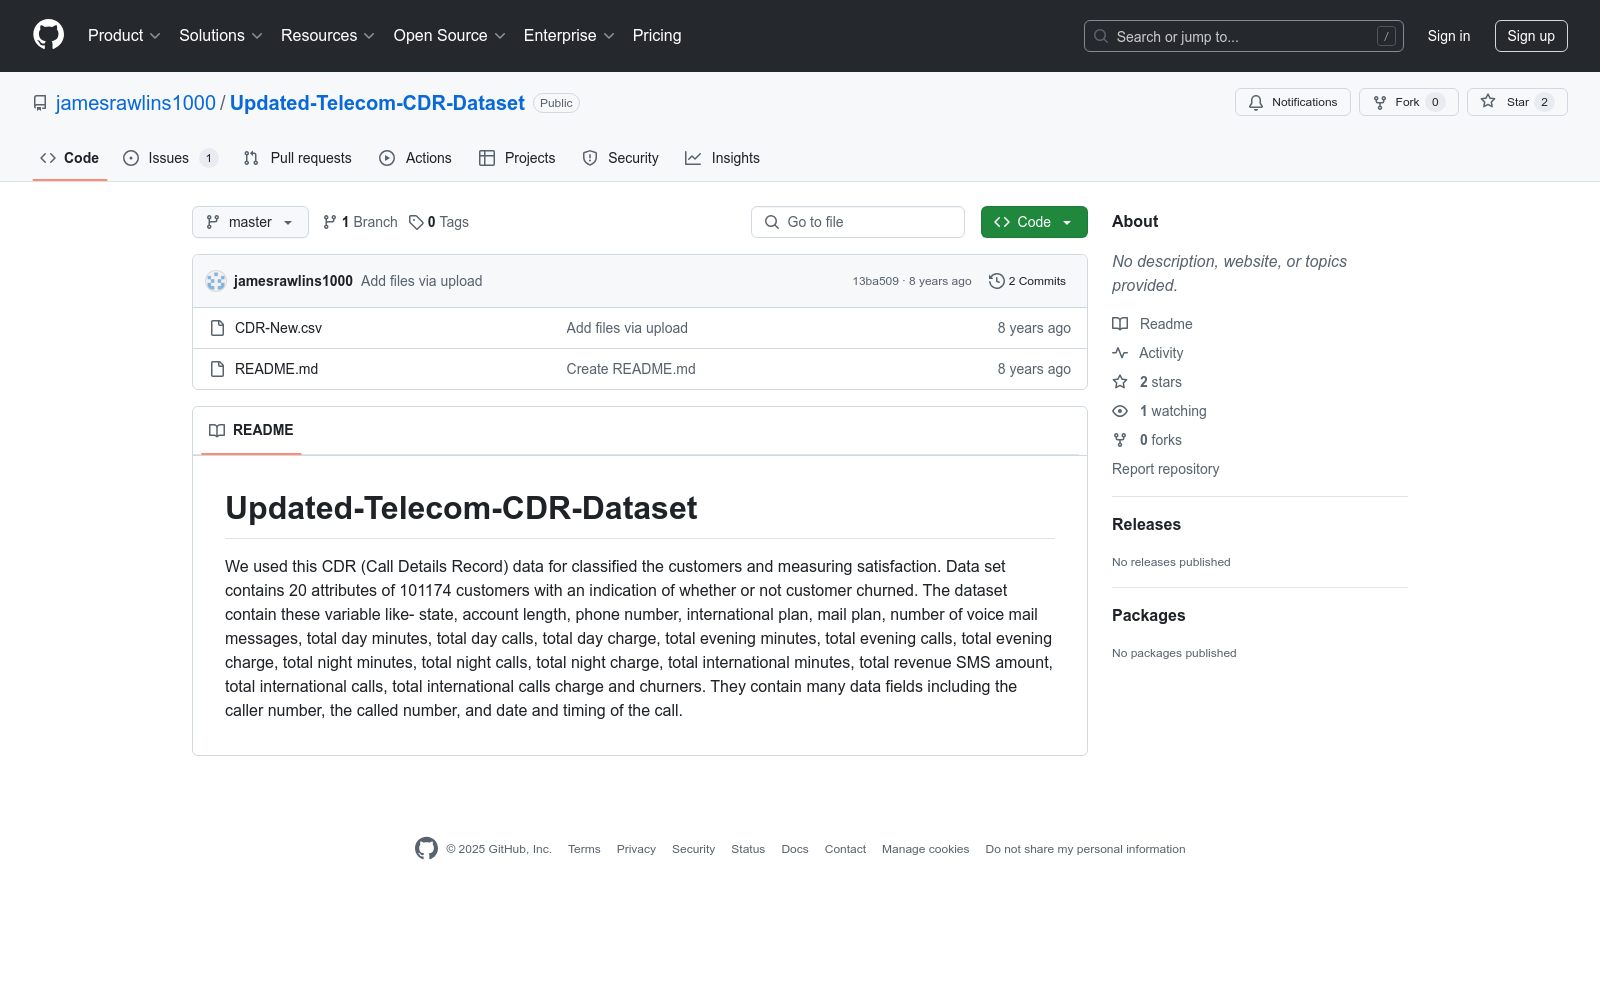The image size is (1600, 1000).
Task: Click the Contact footer link
Action: [x=845, y=849]
